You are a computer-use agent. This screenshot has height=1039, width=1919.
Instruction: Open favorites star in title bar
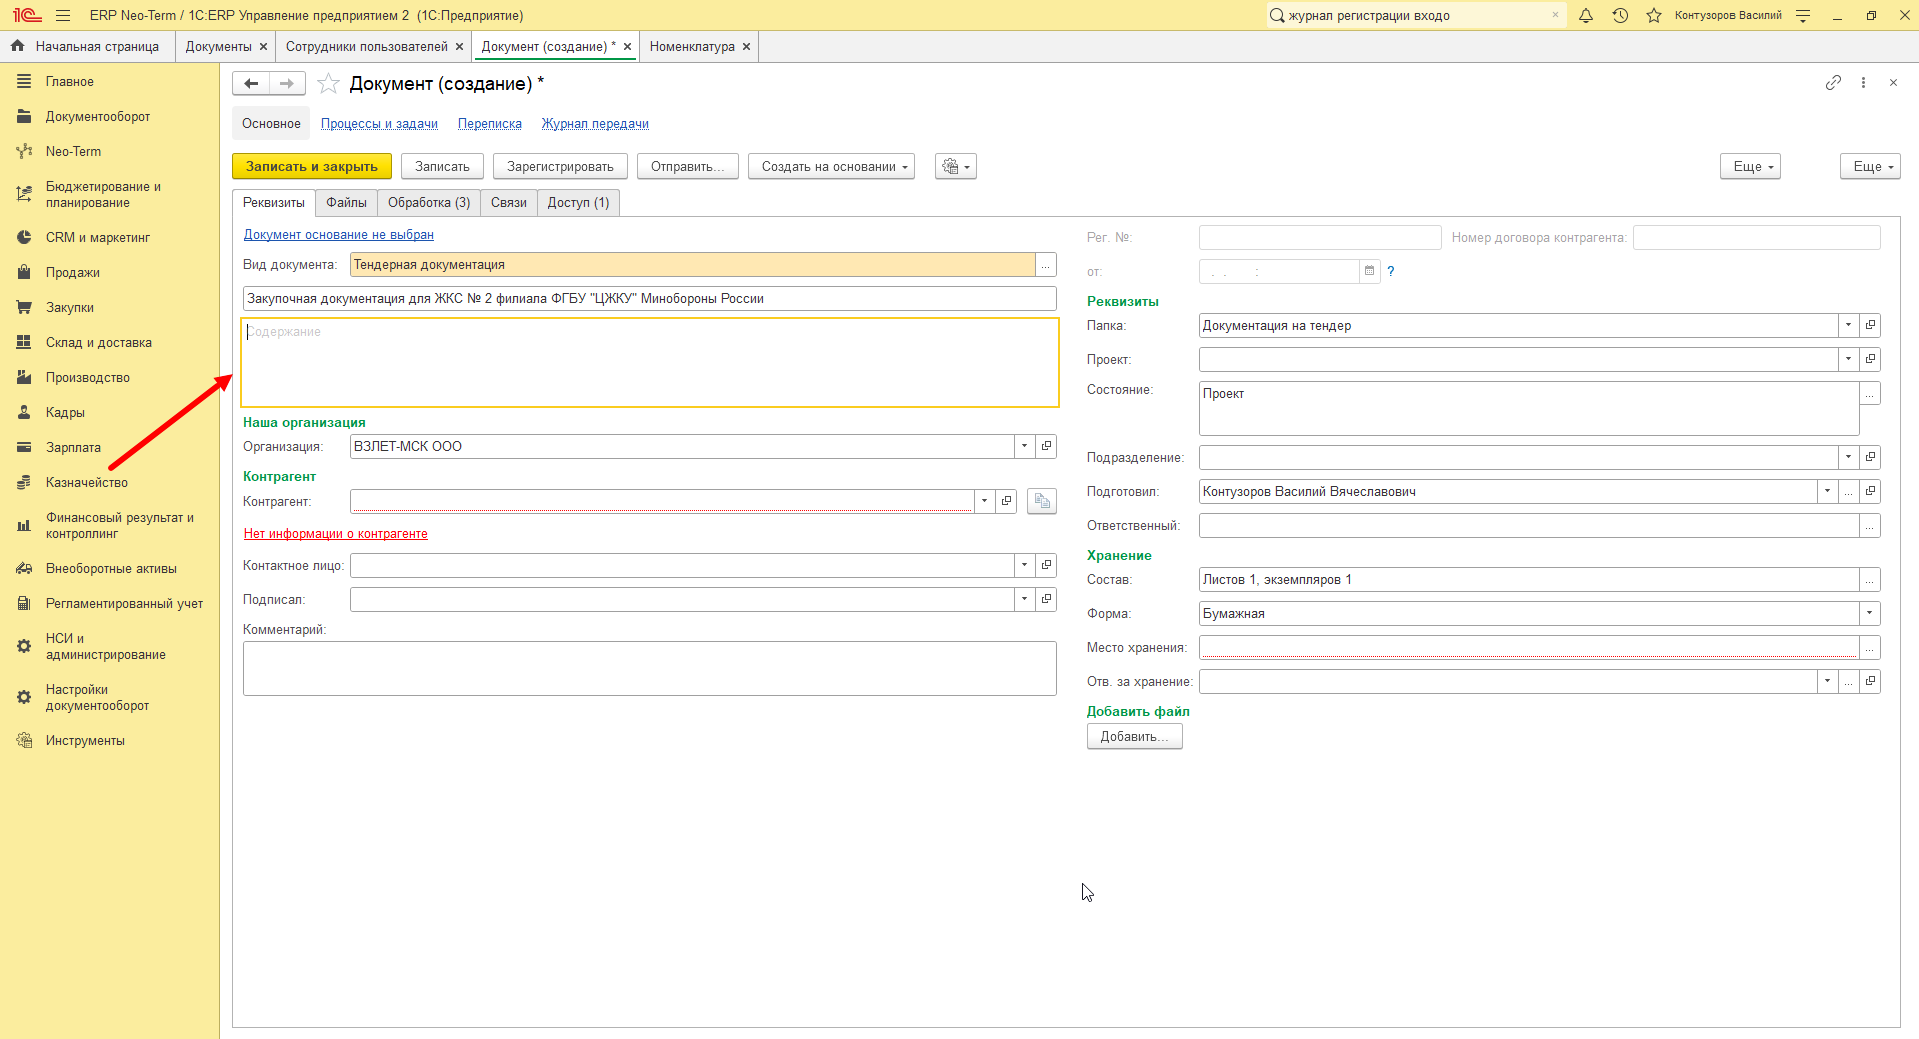tap(1654, 15)
